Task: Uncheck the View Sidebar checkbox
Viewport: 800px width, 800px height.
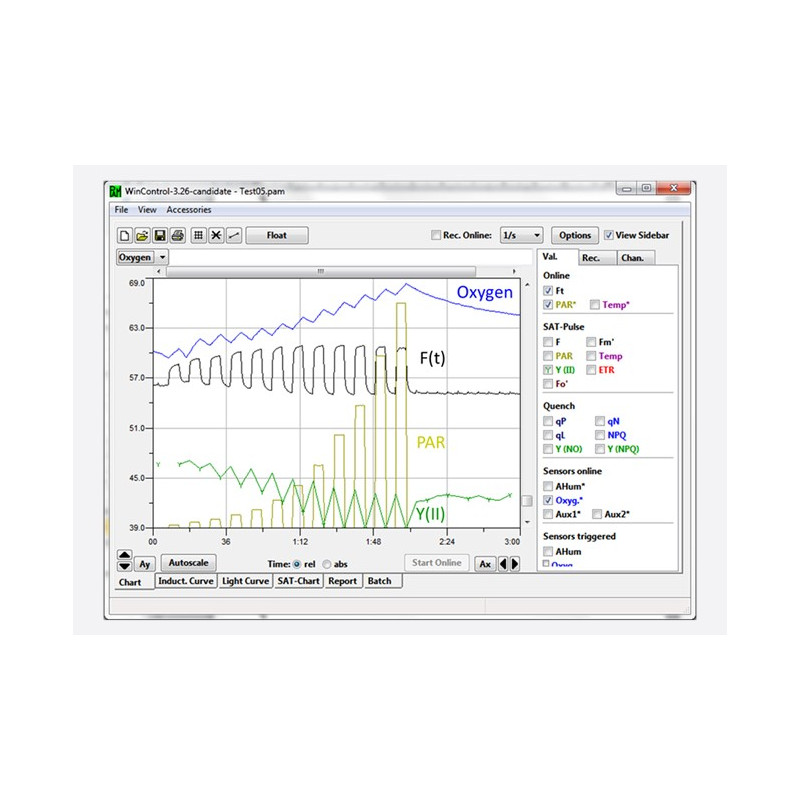Action: point(609,236)
